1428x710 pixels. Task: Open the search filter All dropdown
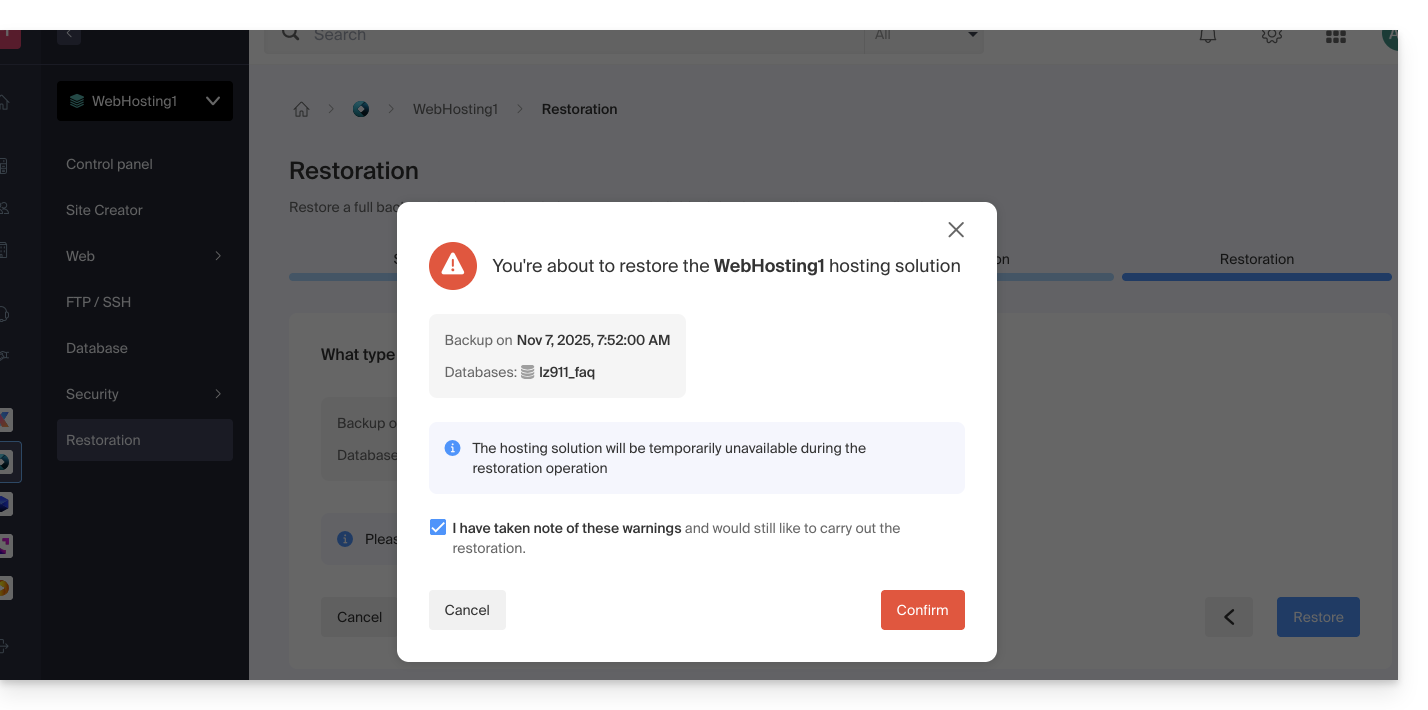pyautogui.click(x=925, y=36)
